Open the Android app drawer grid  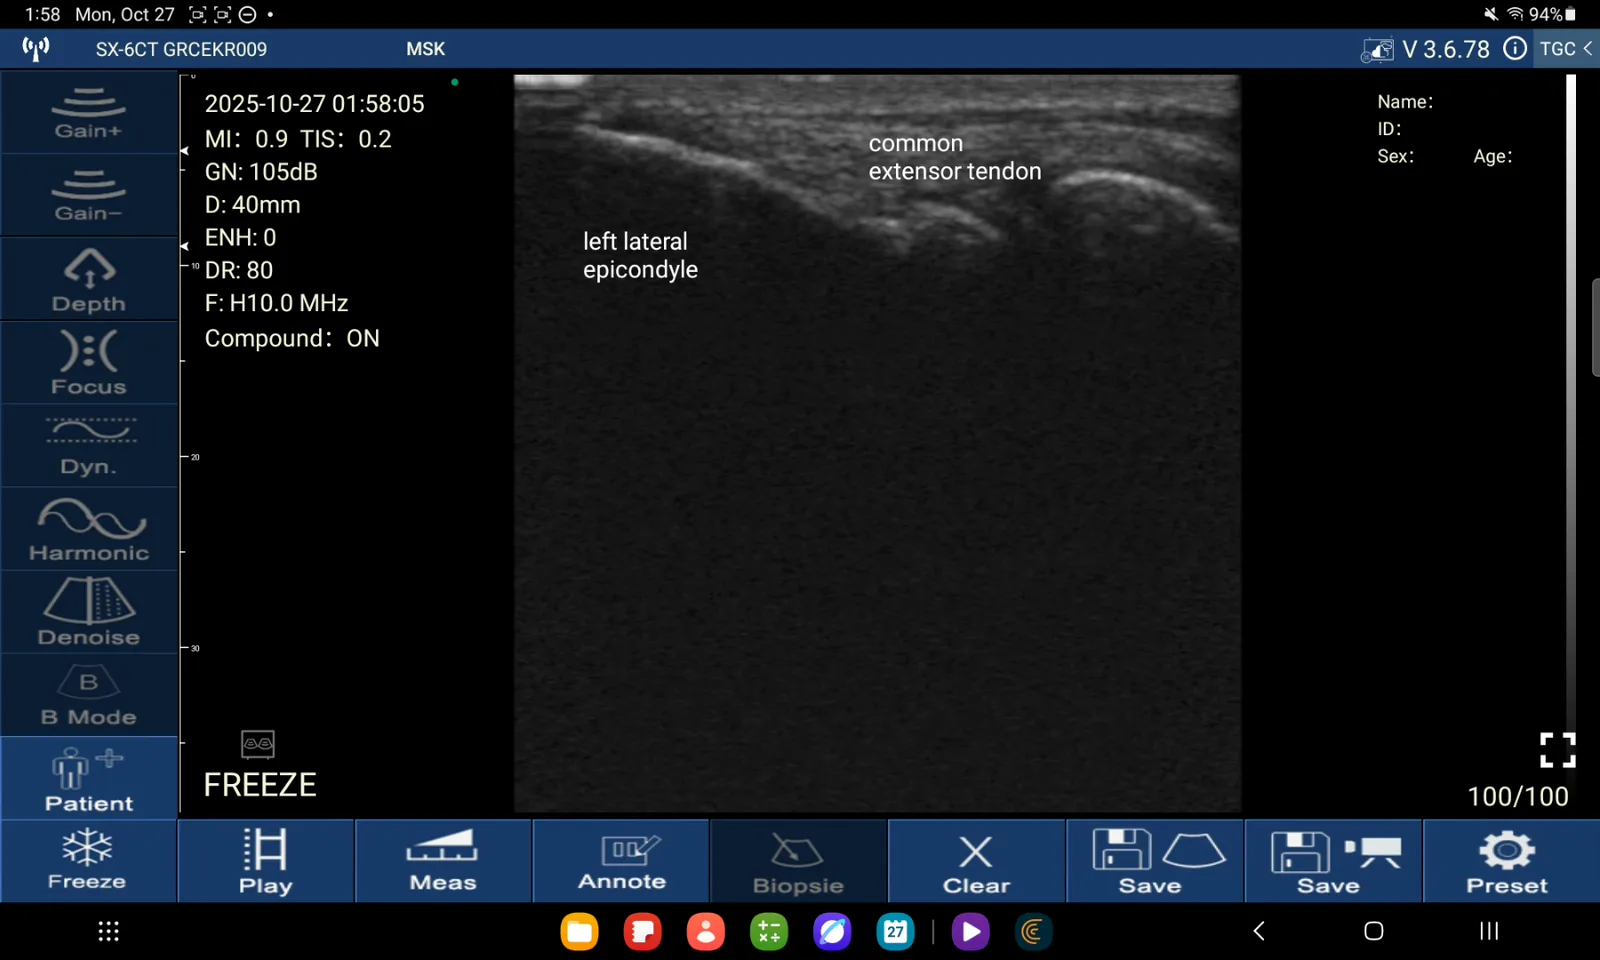pyautogui.click(x=109, y=931)
